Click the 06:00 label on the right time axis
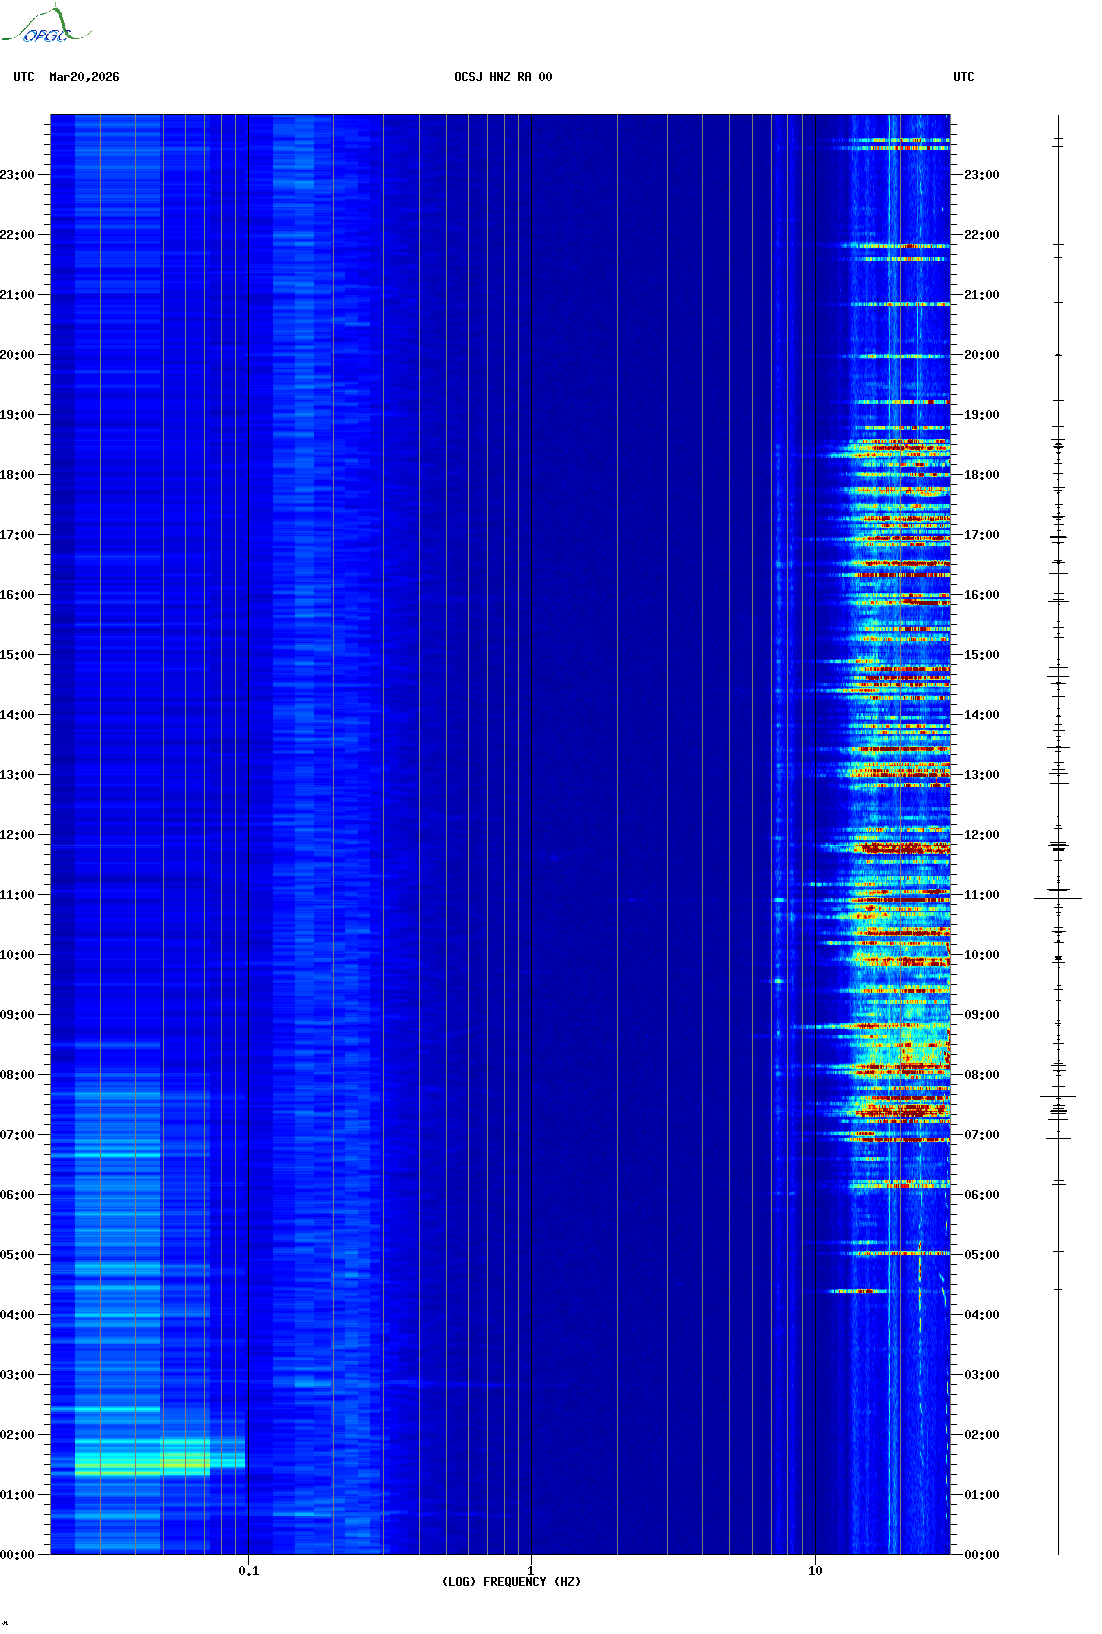 (x=981, y=1195)
